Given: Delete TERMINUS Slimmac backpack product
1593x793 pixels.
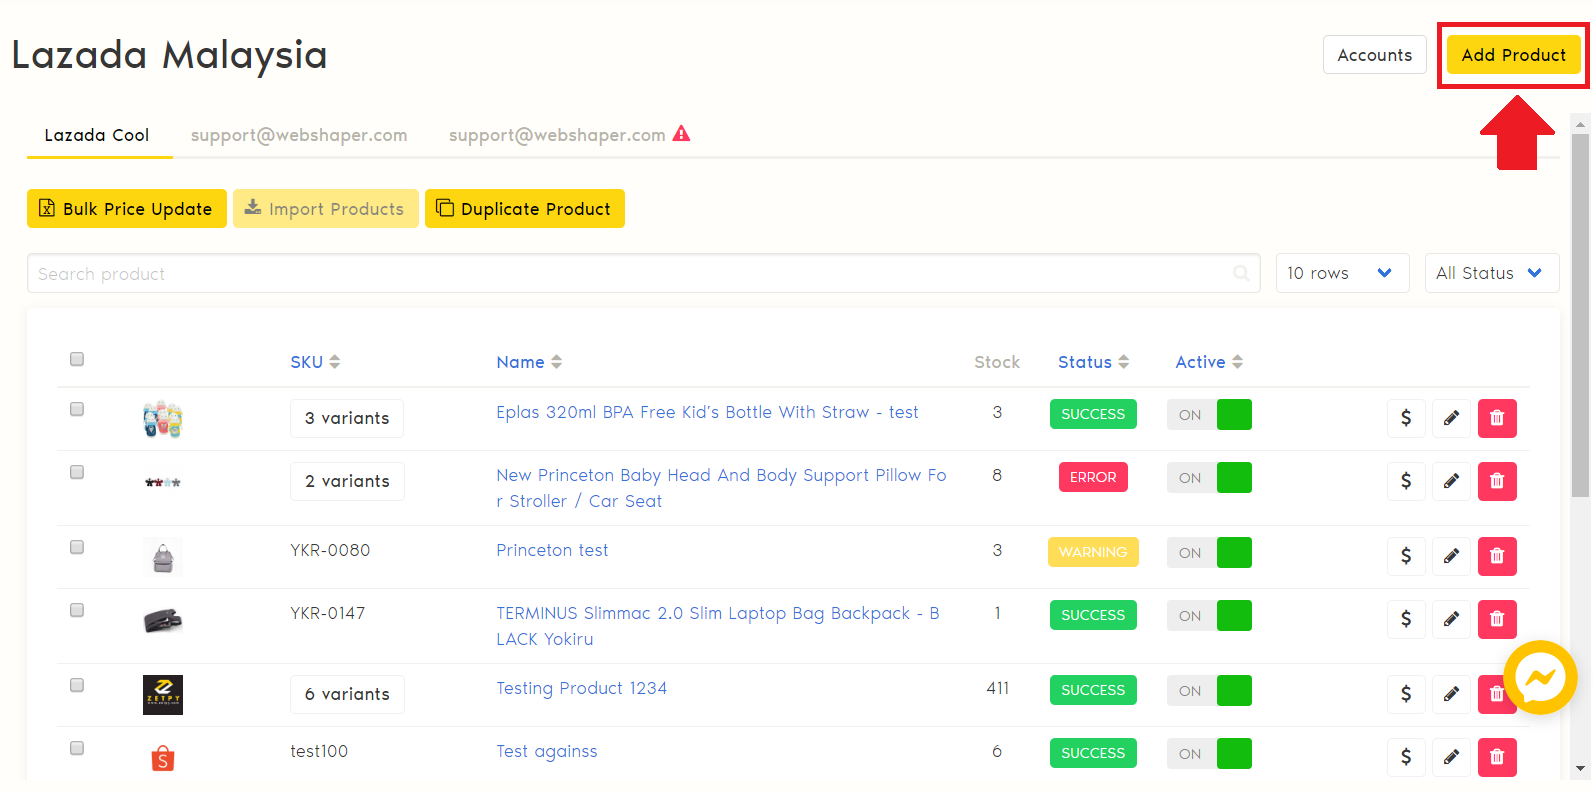Looking at the screenshot, I should 1497,619.
